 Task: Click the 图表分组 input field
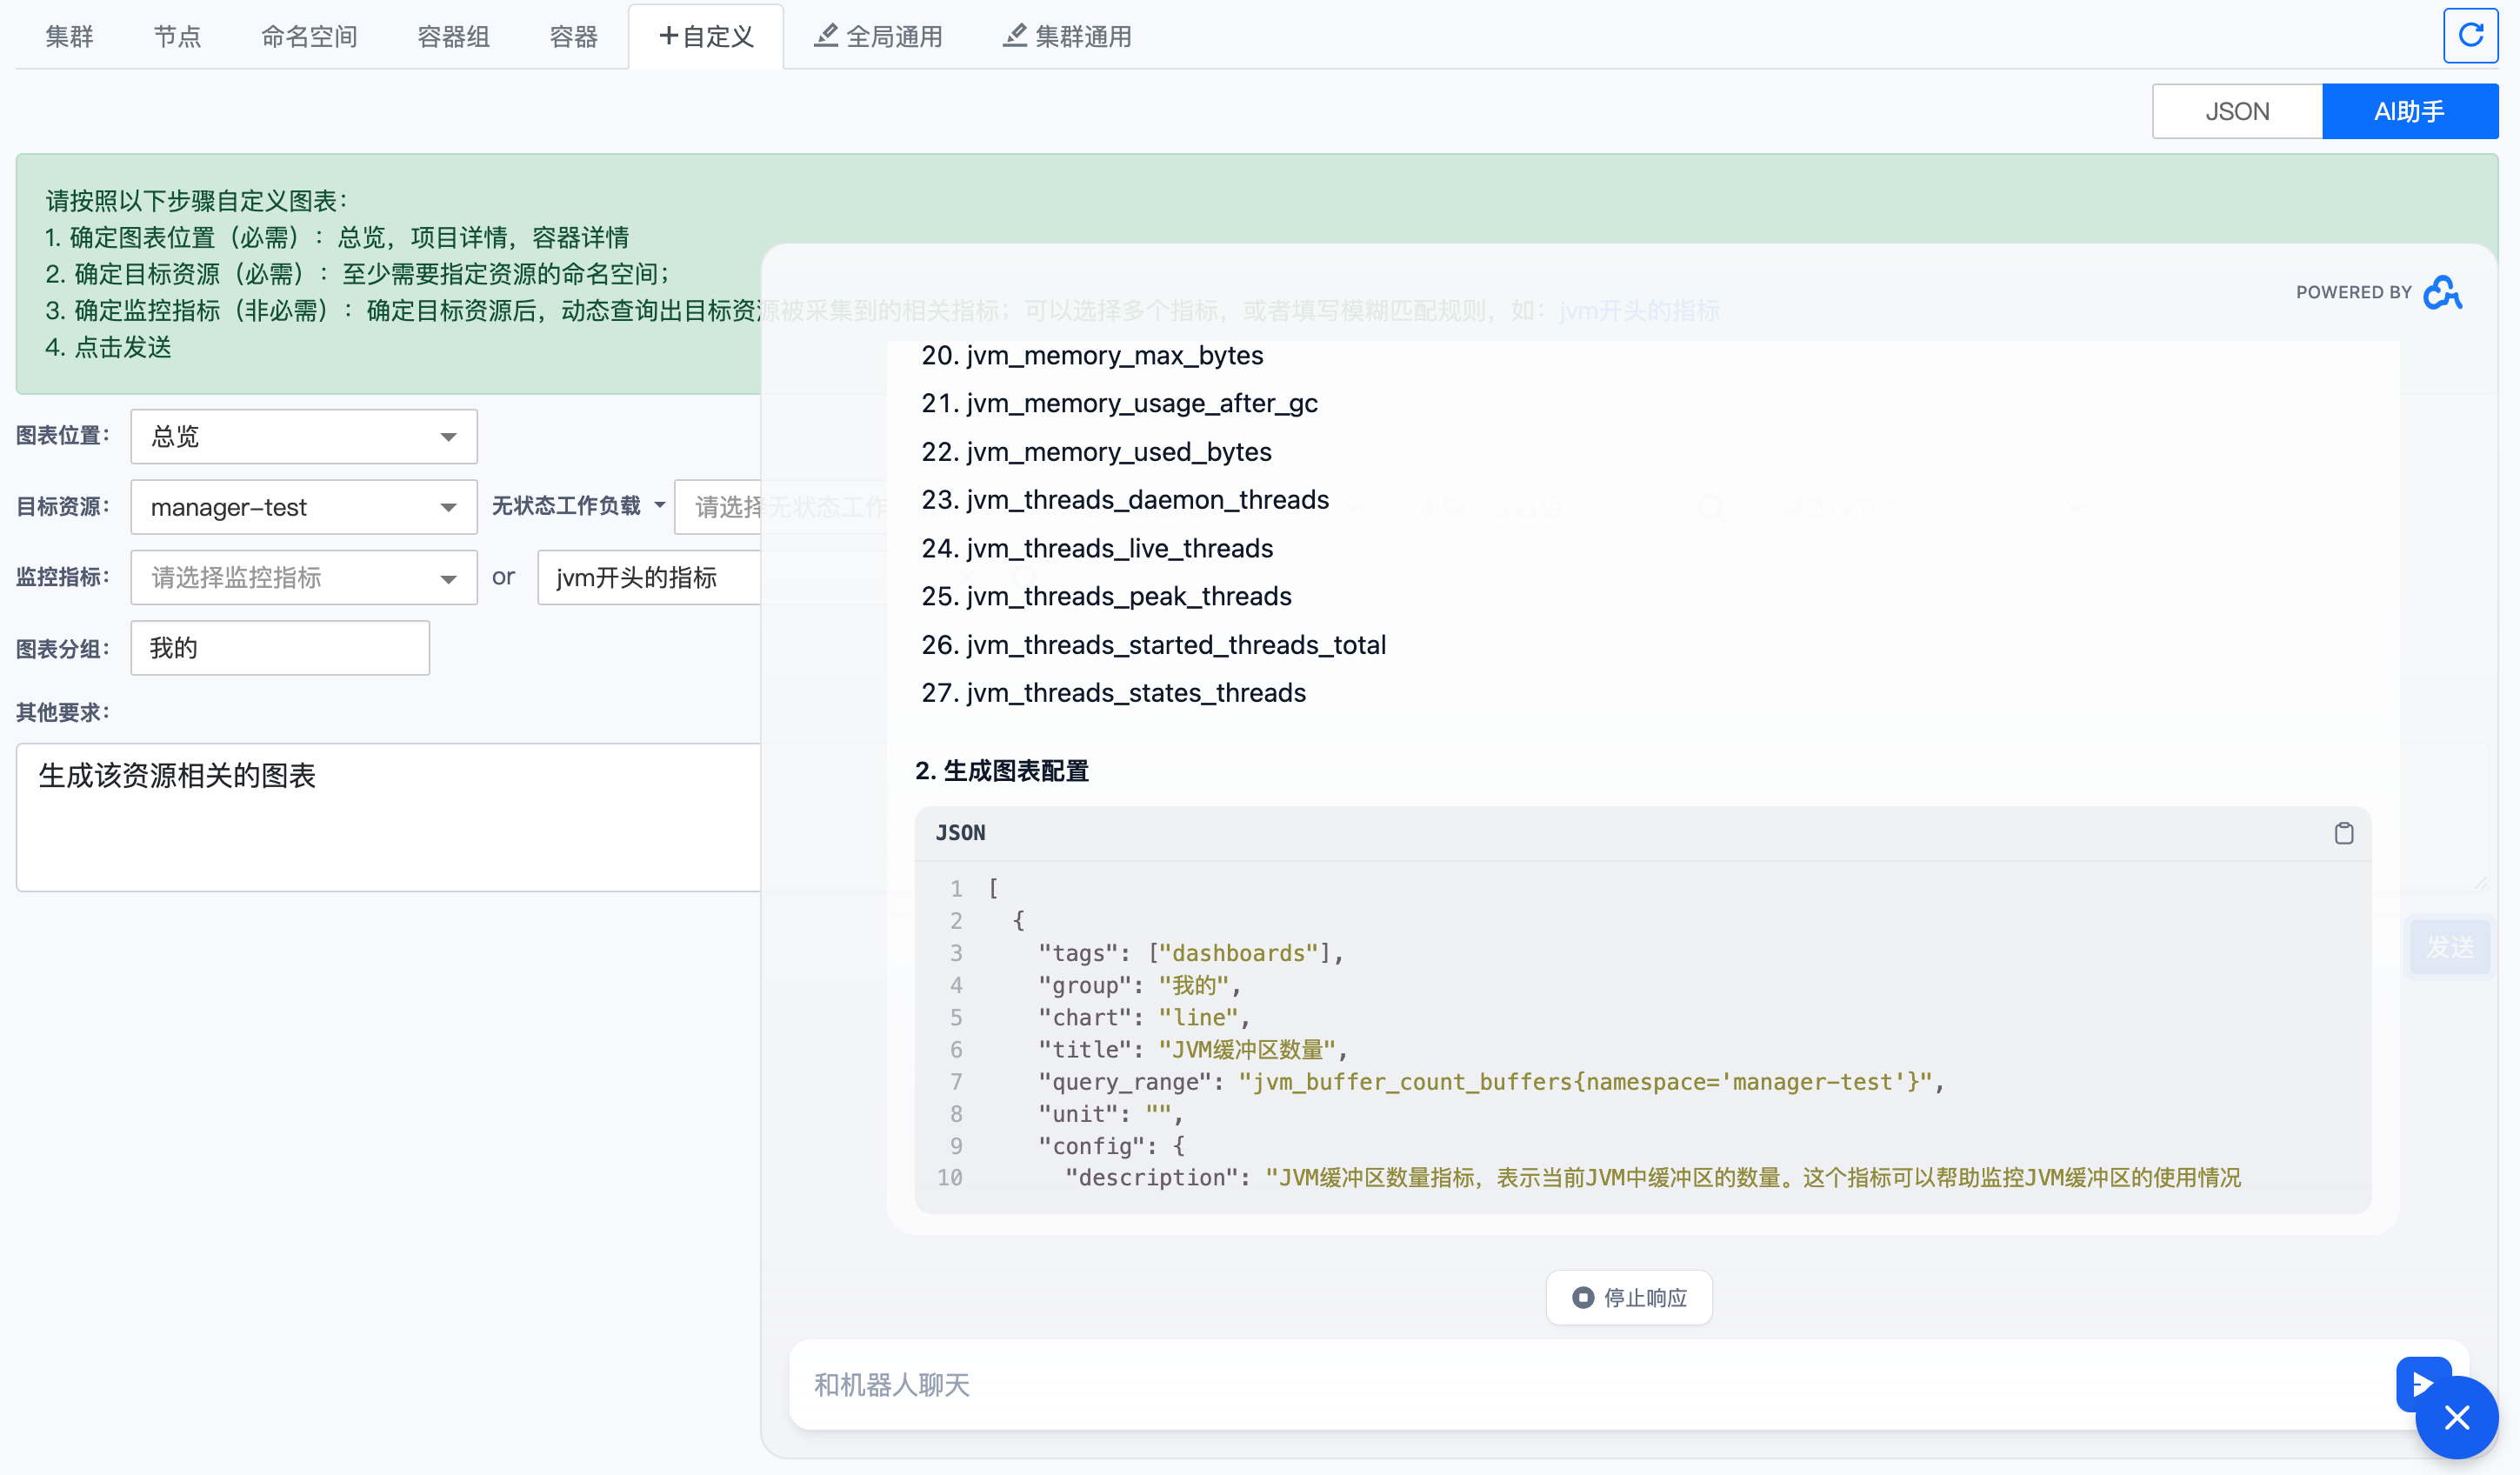[x=280, y=648]
